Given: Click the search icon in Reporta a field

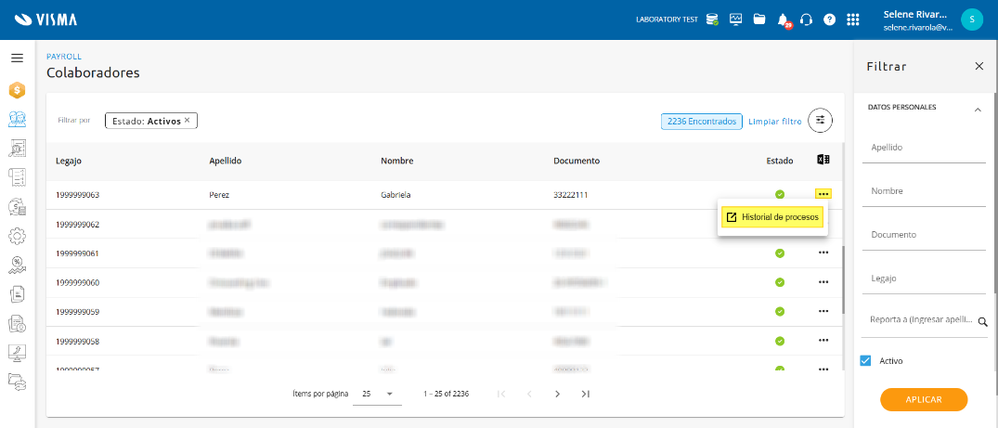Looking at the screenshot, I should click(982, 322).
